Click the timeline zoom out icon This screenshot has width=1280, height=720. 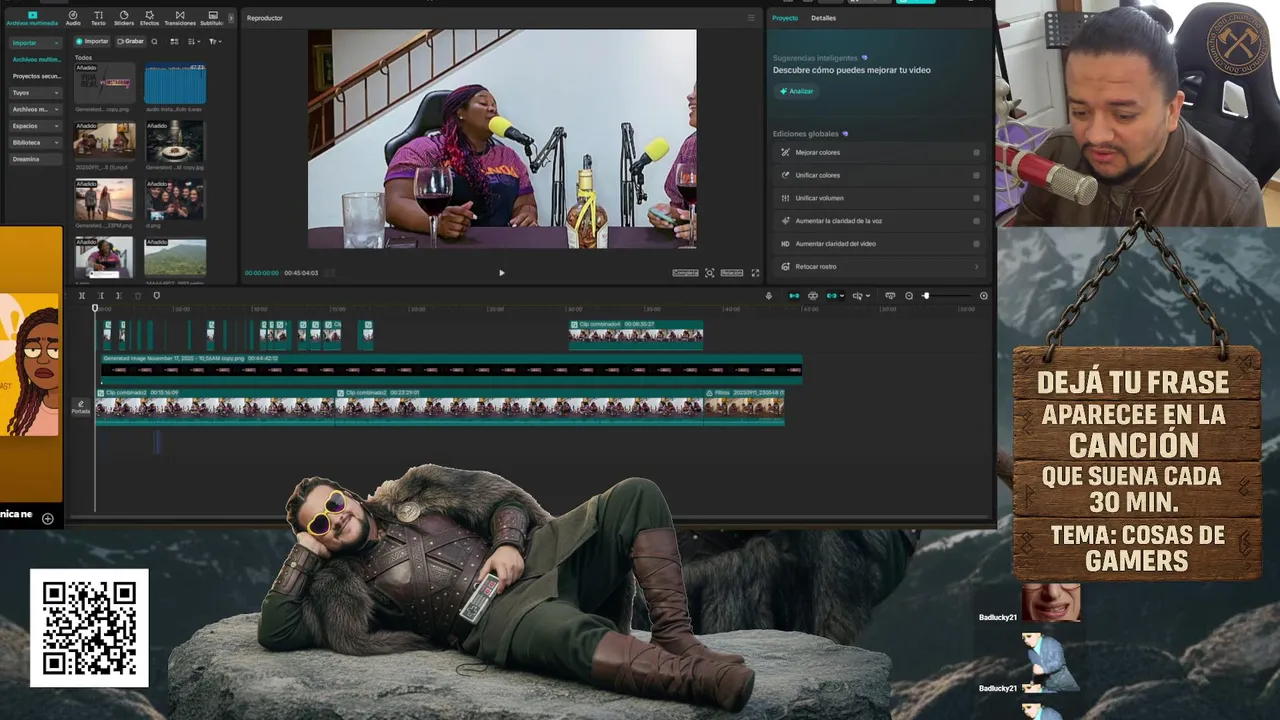point(909,296)
